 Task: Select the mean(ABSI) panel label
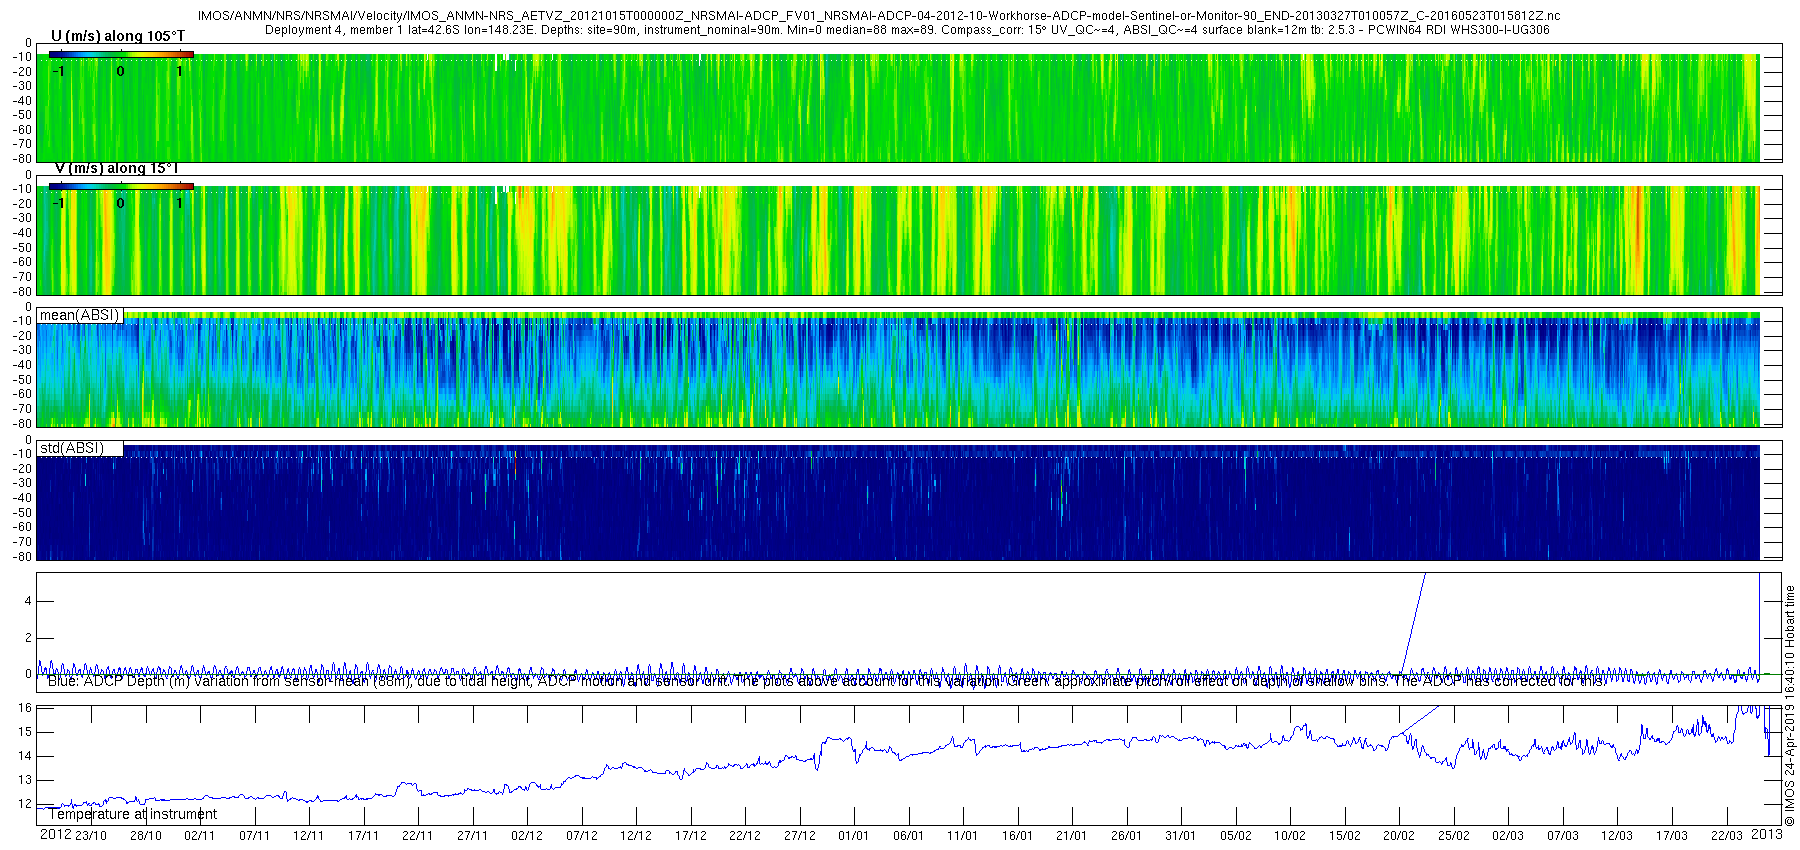pyautogui.click(x=80, y=315)
